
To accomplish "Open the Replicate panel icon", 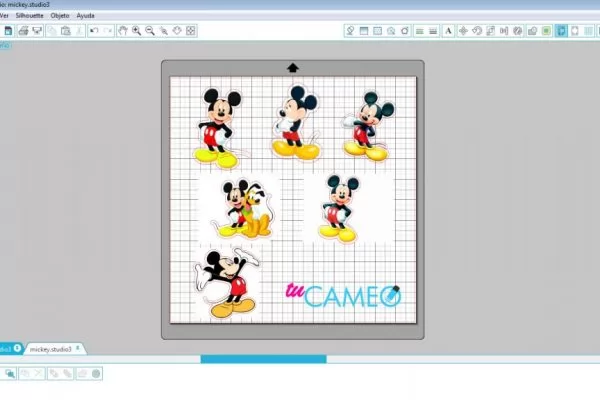I will [518, 31].
